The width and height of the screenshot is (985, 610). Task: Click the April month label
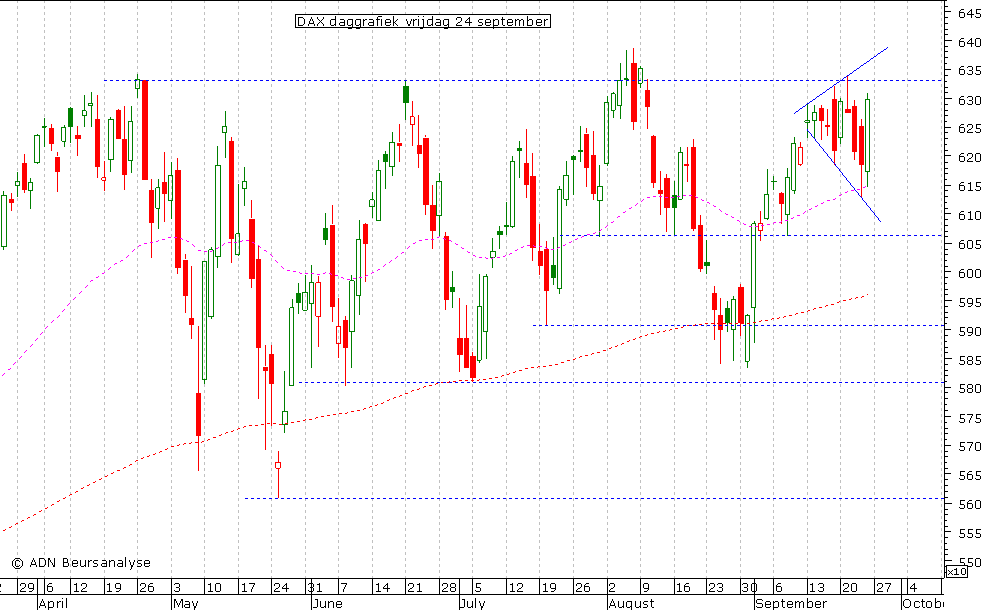tap(53, 604)
